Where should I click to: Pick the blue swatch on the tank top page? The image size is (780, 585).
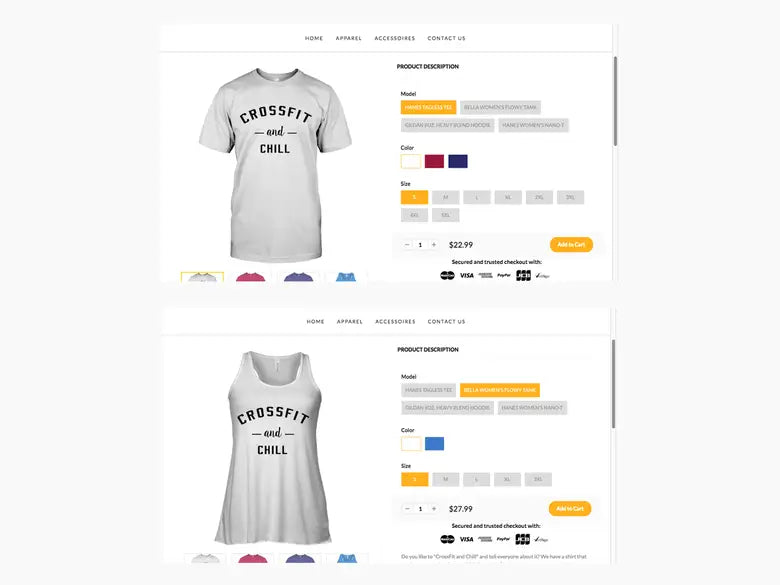point(434,444)
